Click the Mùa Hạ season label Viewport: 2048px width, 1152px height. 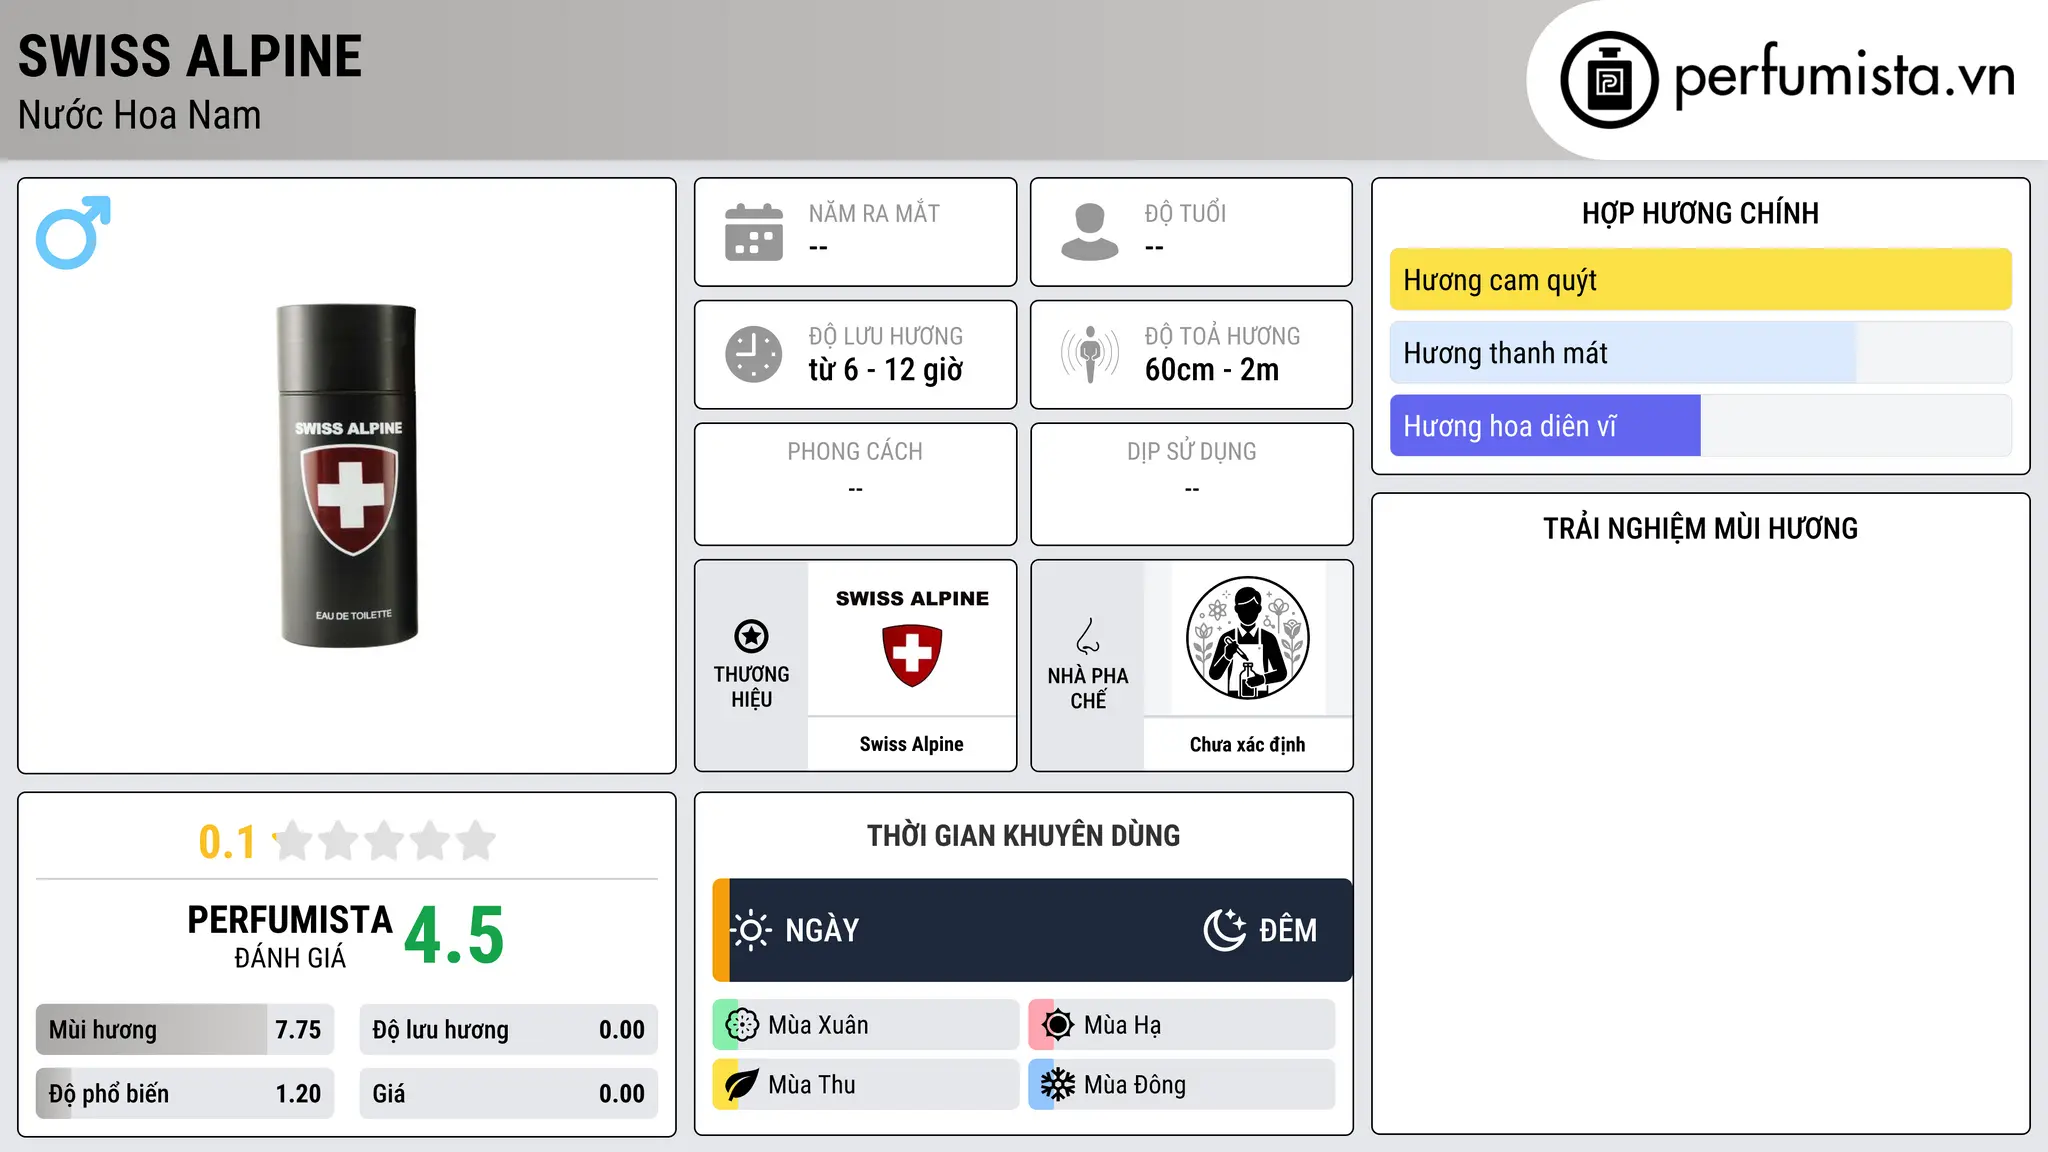click(x=1123, y=1025)
